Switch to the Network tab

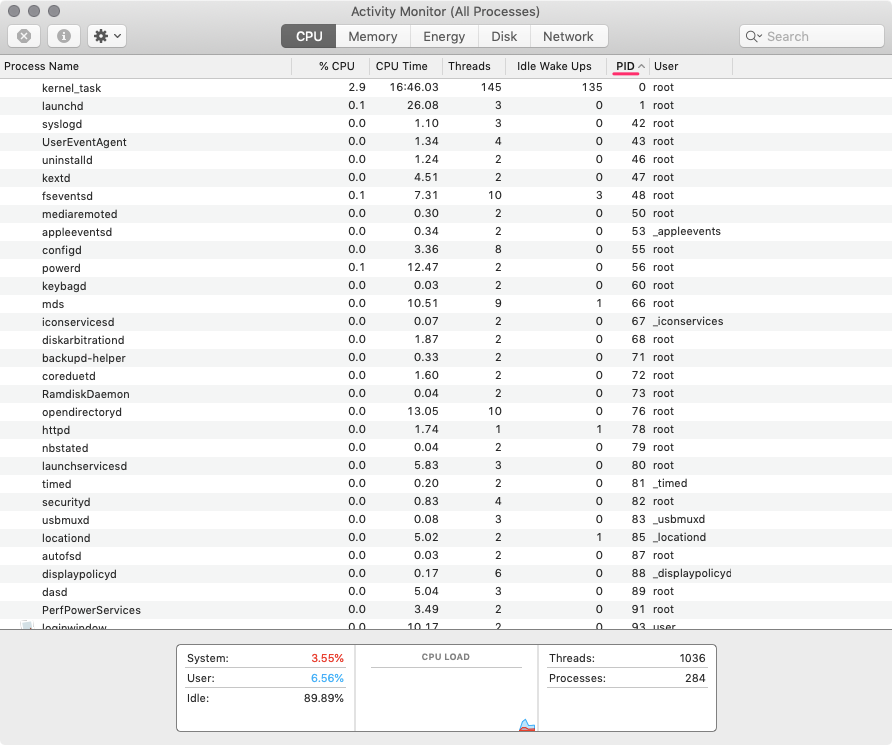568,36
